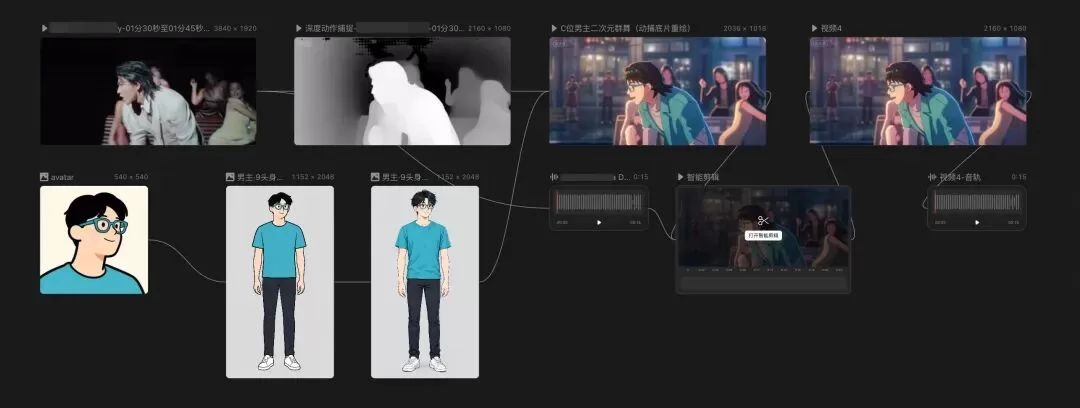1080x408 pixels.
Task: Click the 视频4-音轨 node title text
Action: coord(960,177)
